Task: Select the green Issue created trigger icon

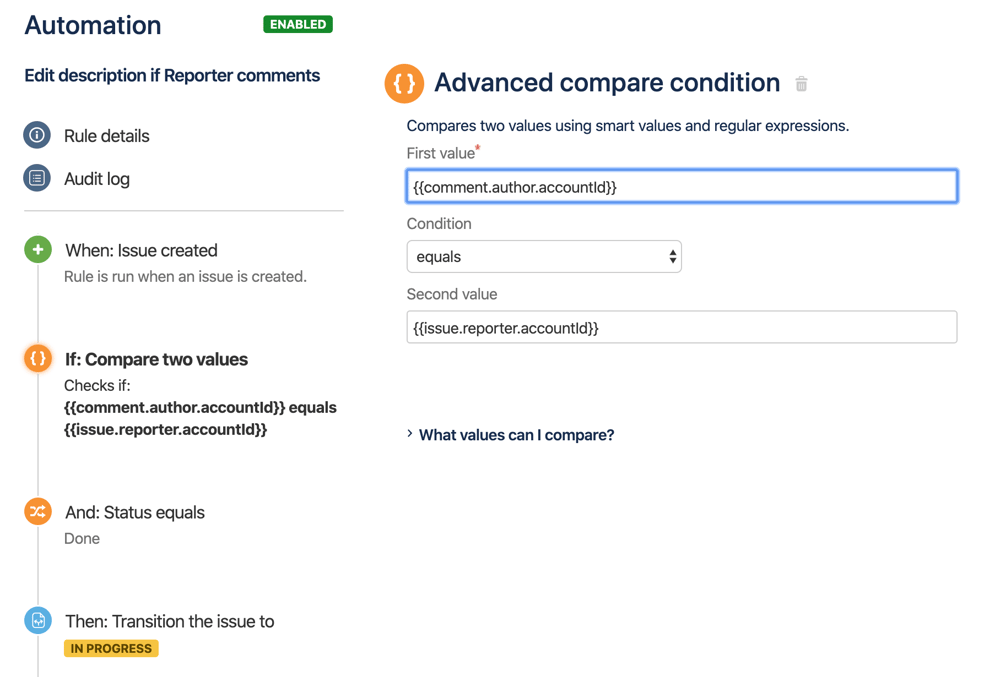Action: (37, 249)
